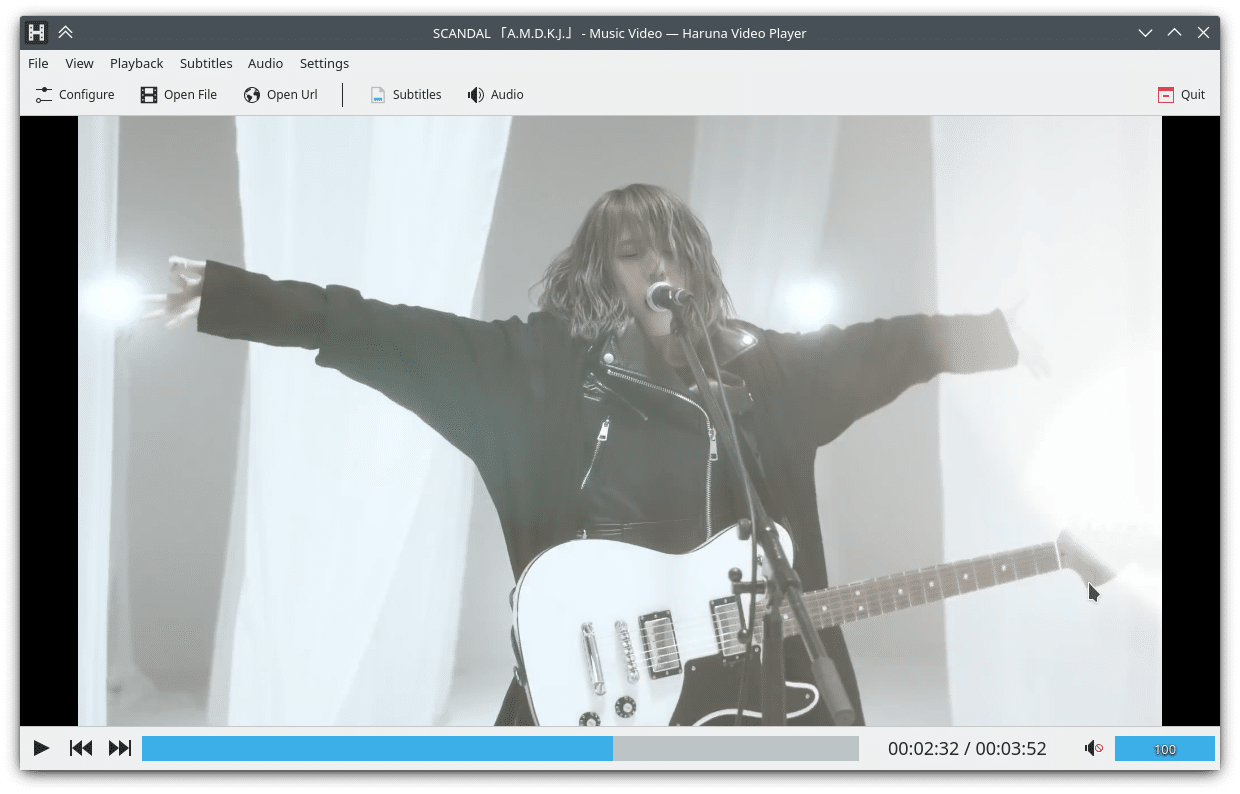Open the Playback menu
Screen dimensions: 1240x794
pos(136,63)
